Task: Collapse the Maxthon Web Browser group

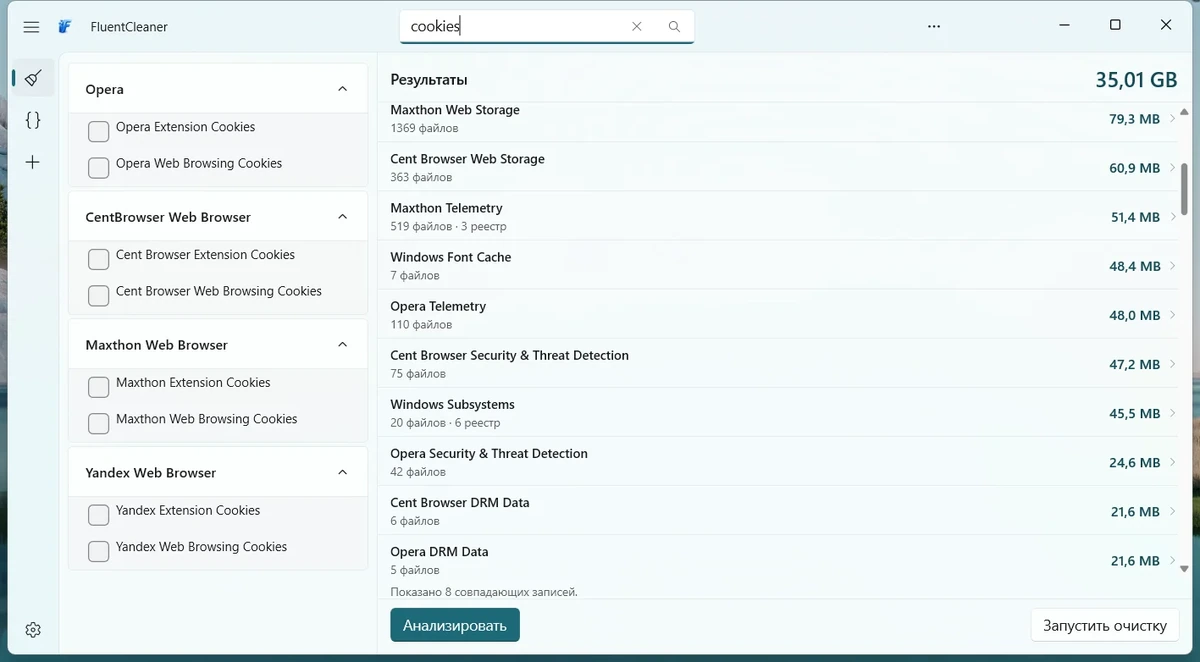Action: tap(343, 345)
